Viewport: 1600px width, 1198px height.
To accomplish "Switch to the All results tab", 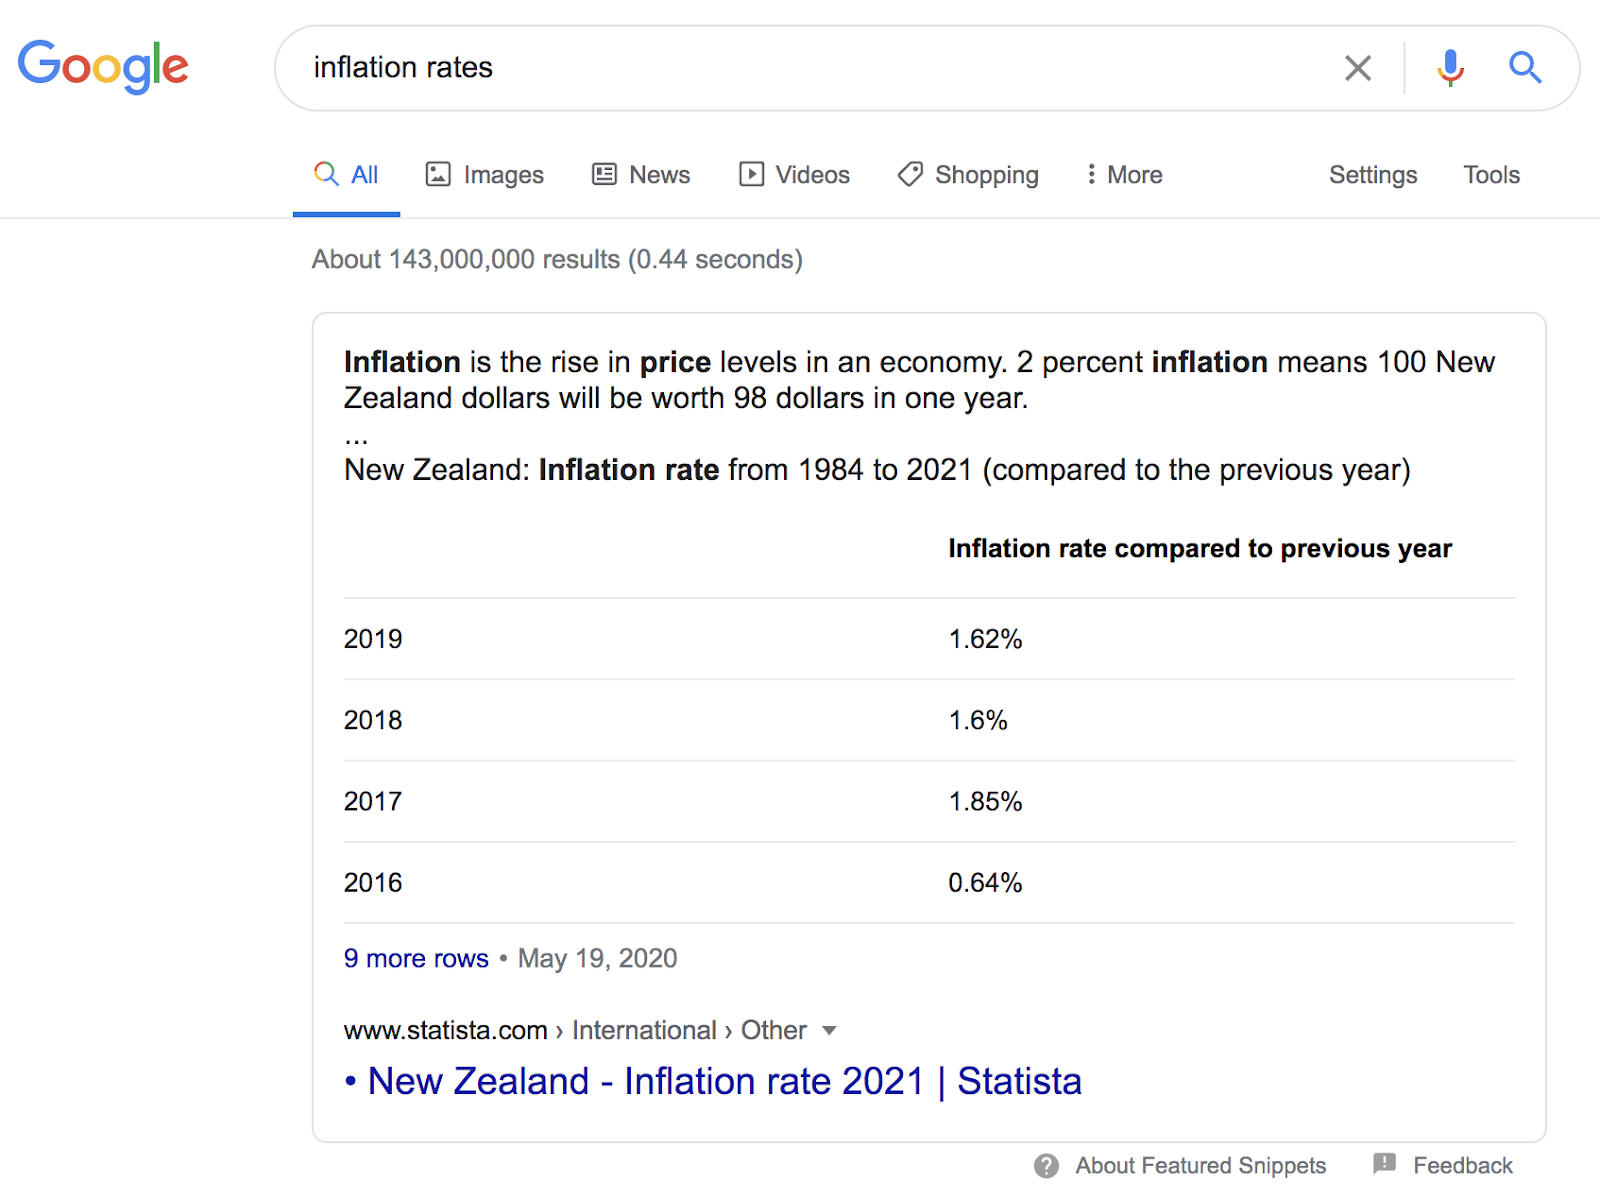I will pos(347,175).
